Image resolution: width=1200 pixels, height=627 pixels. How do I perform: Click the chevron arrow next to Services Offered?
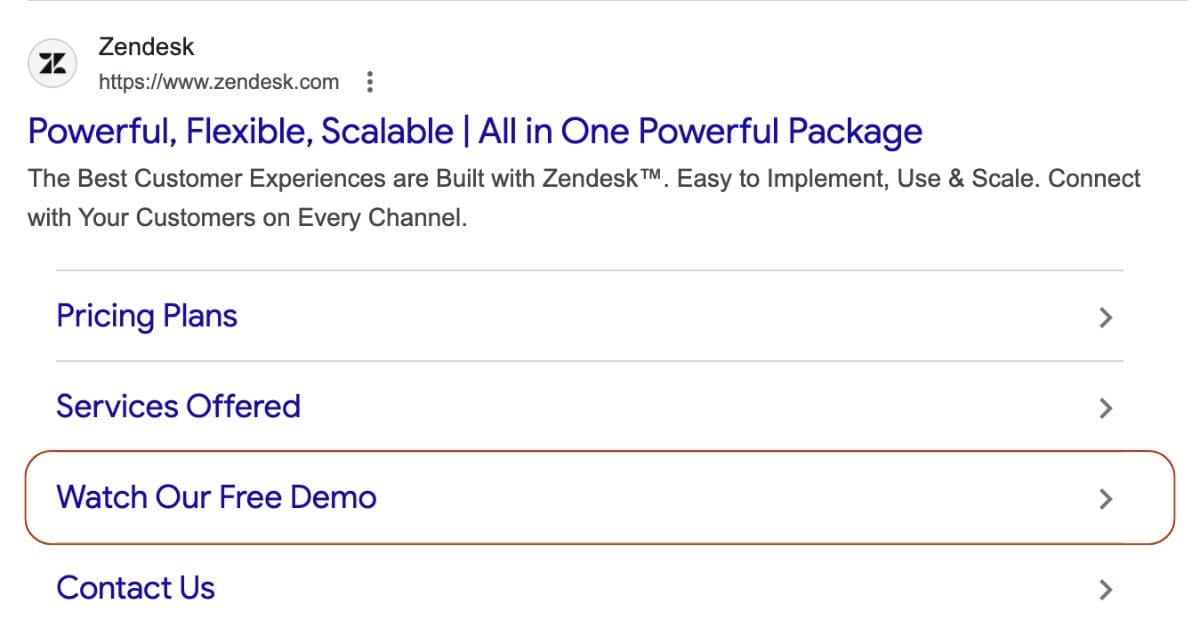coord(1105,408)
